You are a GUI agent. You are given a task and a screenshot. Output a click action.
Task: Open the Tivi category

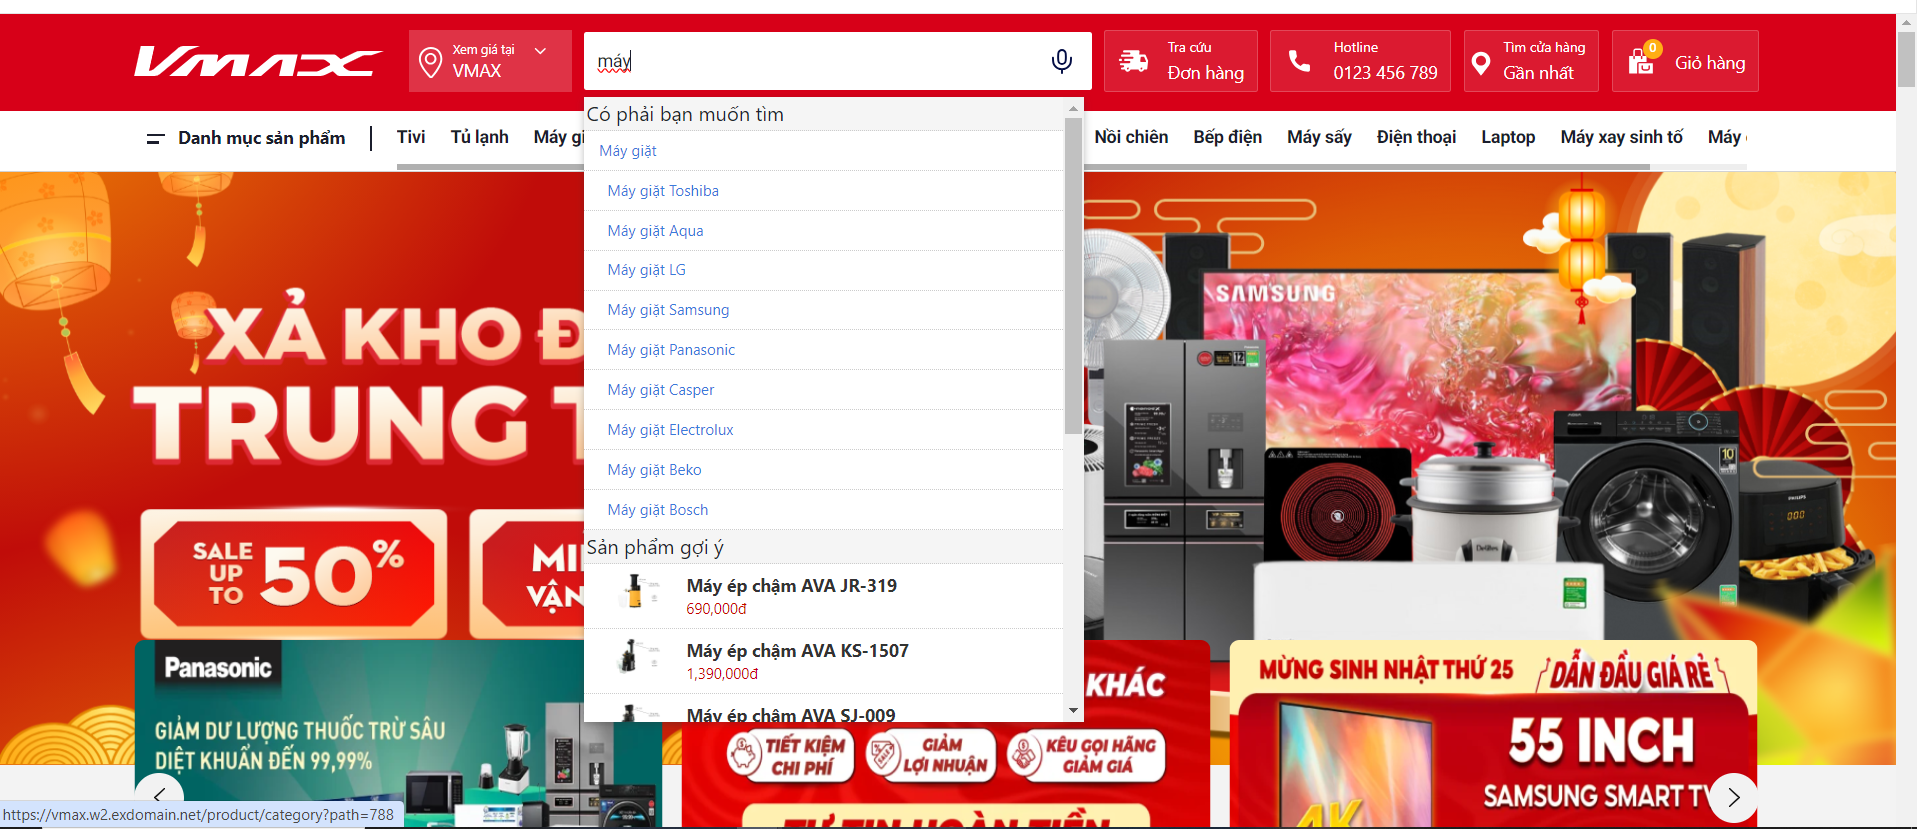411,137
